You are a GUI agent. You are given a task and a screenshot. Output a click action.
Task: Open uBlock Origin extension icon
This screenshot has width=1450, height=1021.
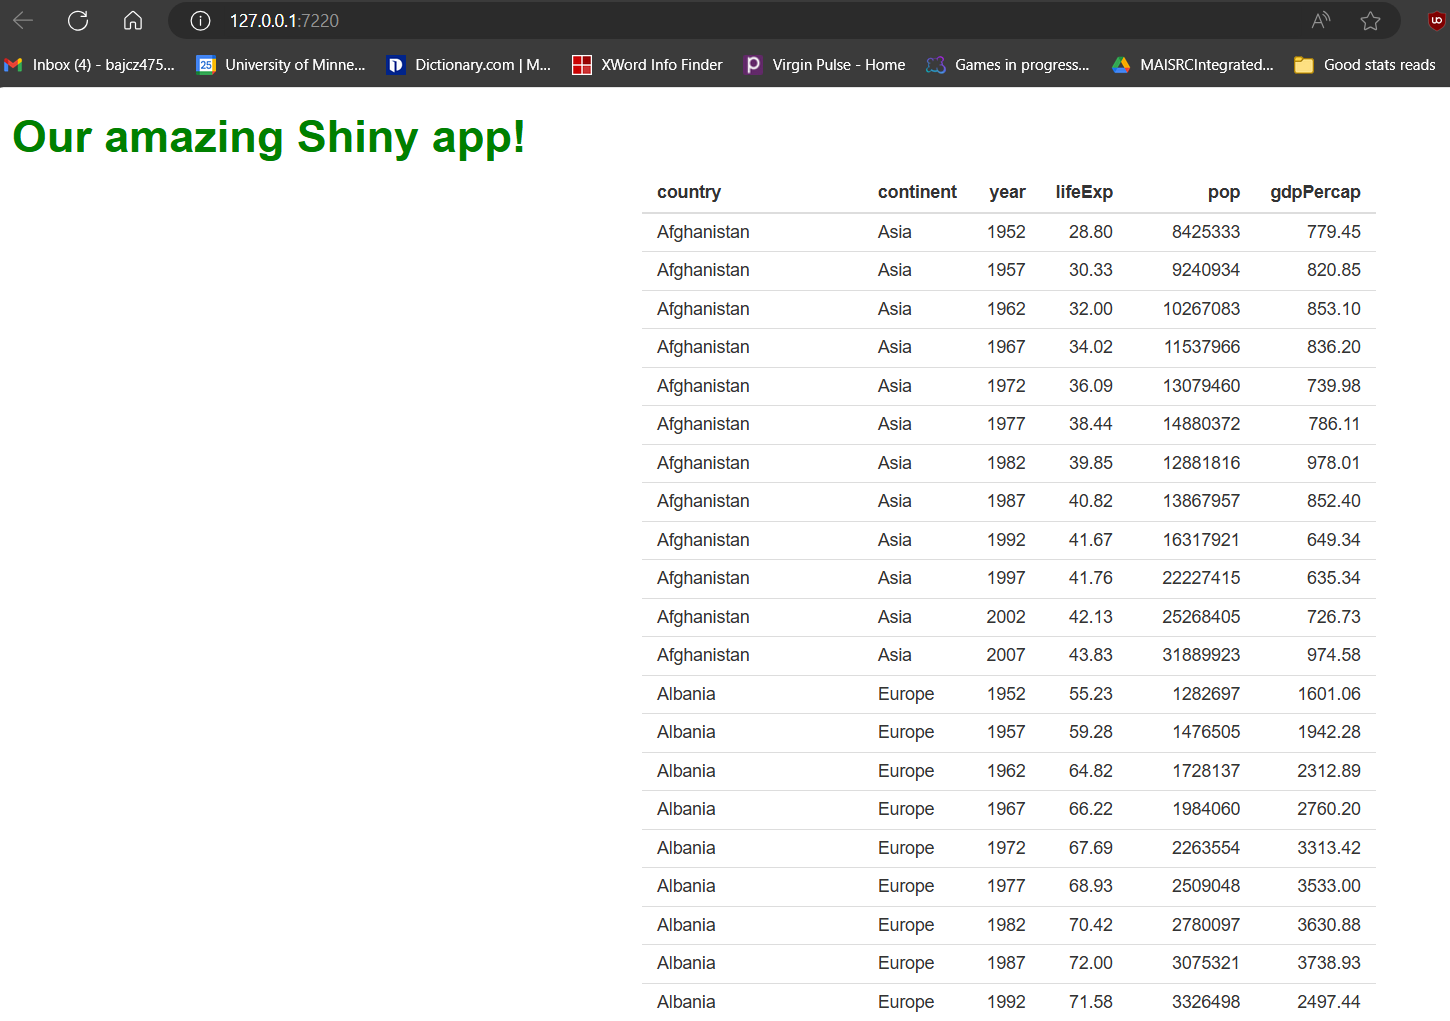[1436, 21]
